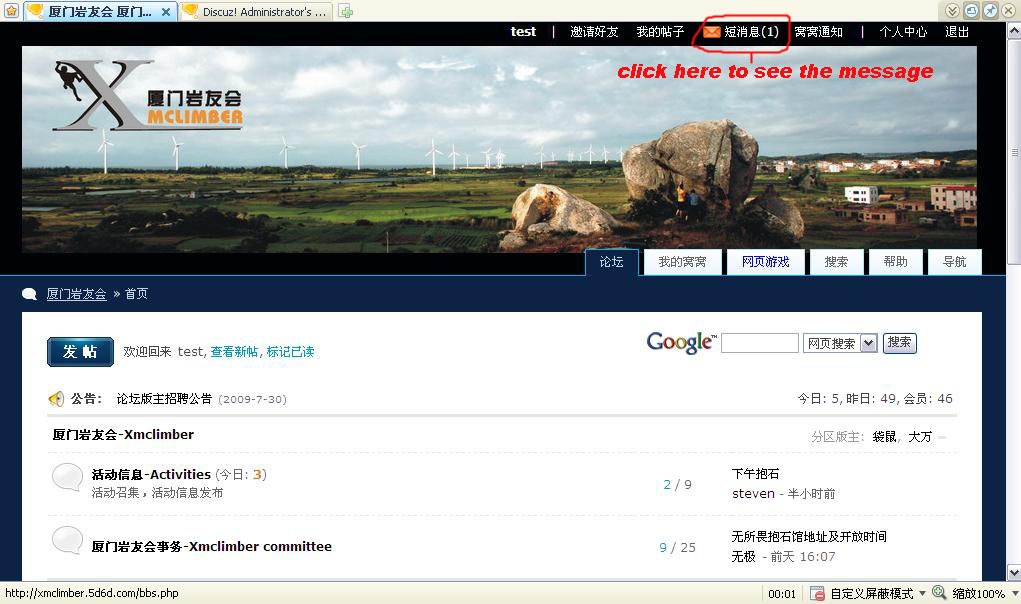Viewport: 1021px width, 604px height.
Task: Click the Xmclimber forum logo
Action: (x=148, y=97)
